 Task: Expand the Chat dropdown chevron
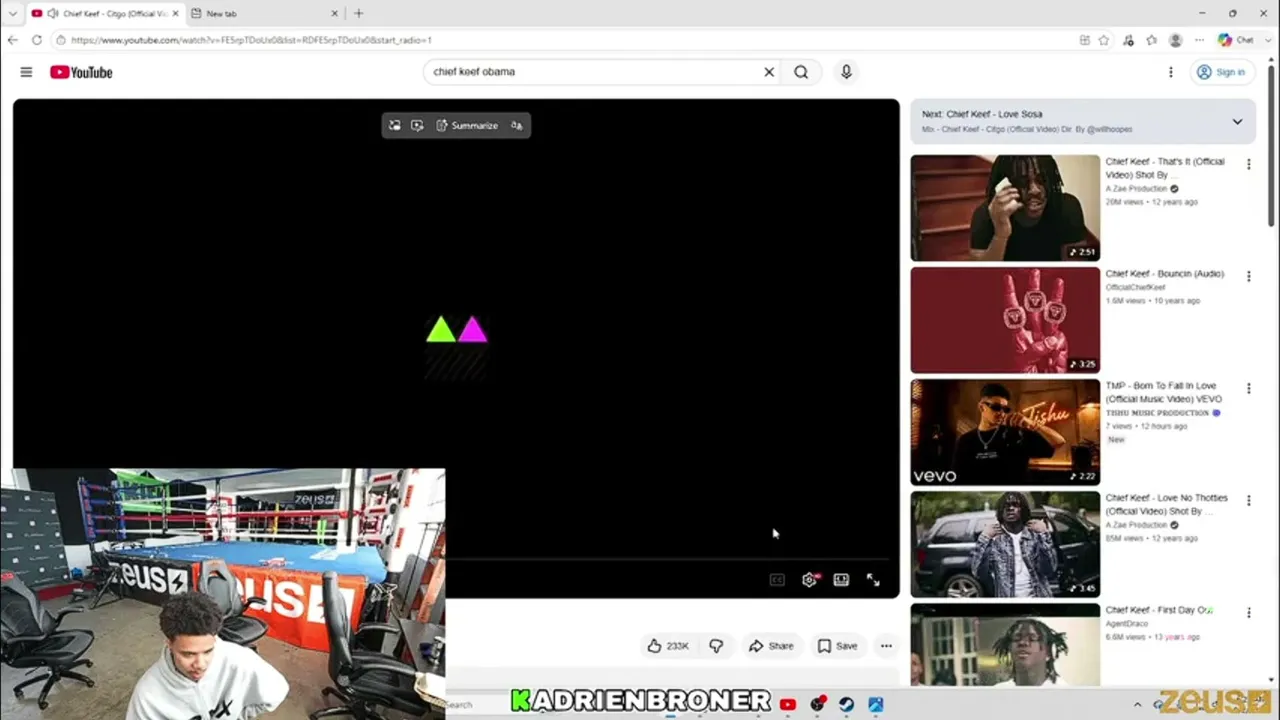click(1269, 40)
